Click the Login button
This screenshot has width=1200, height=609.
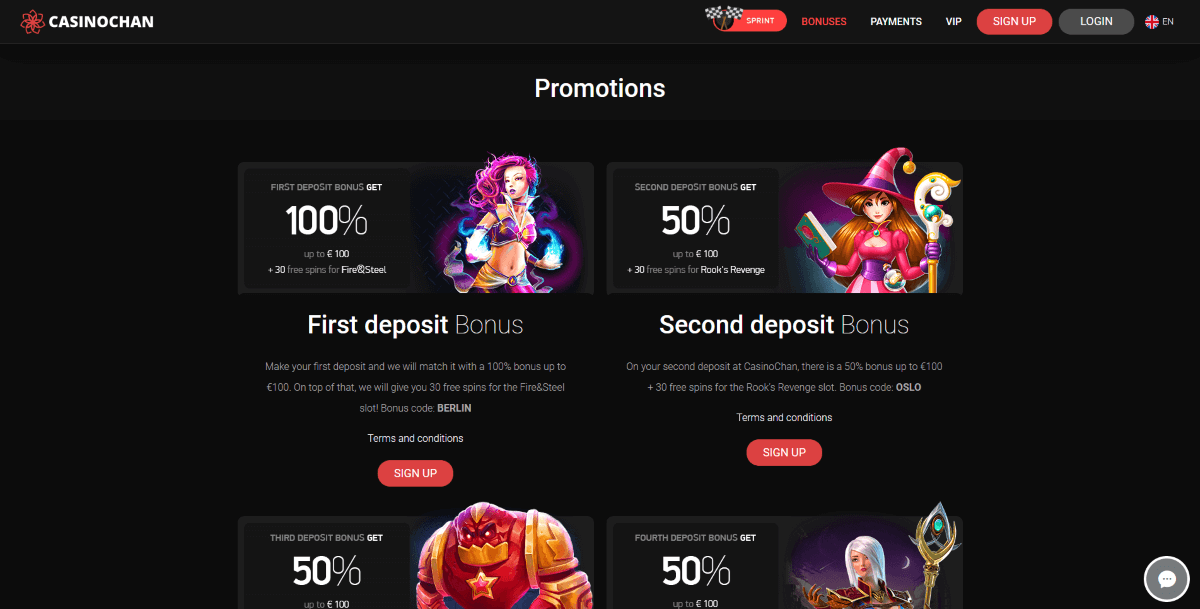point(1096,21)
